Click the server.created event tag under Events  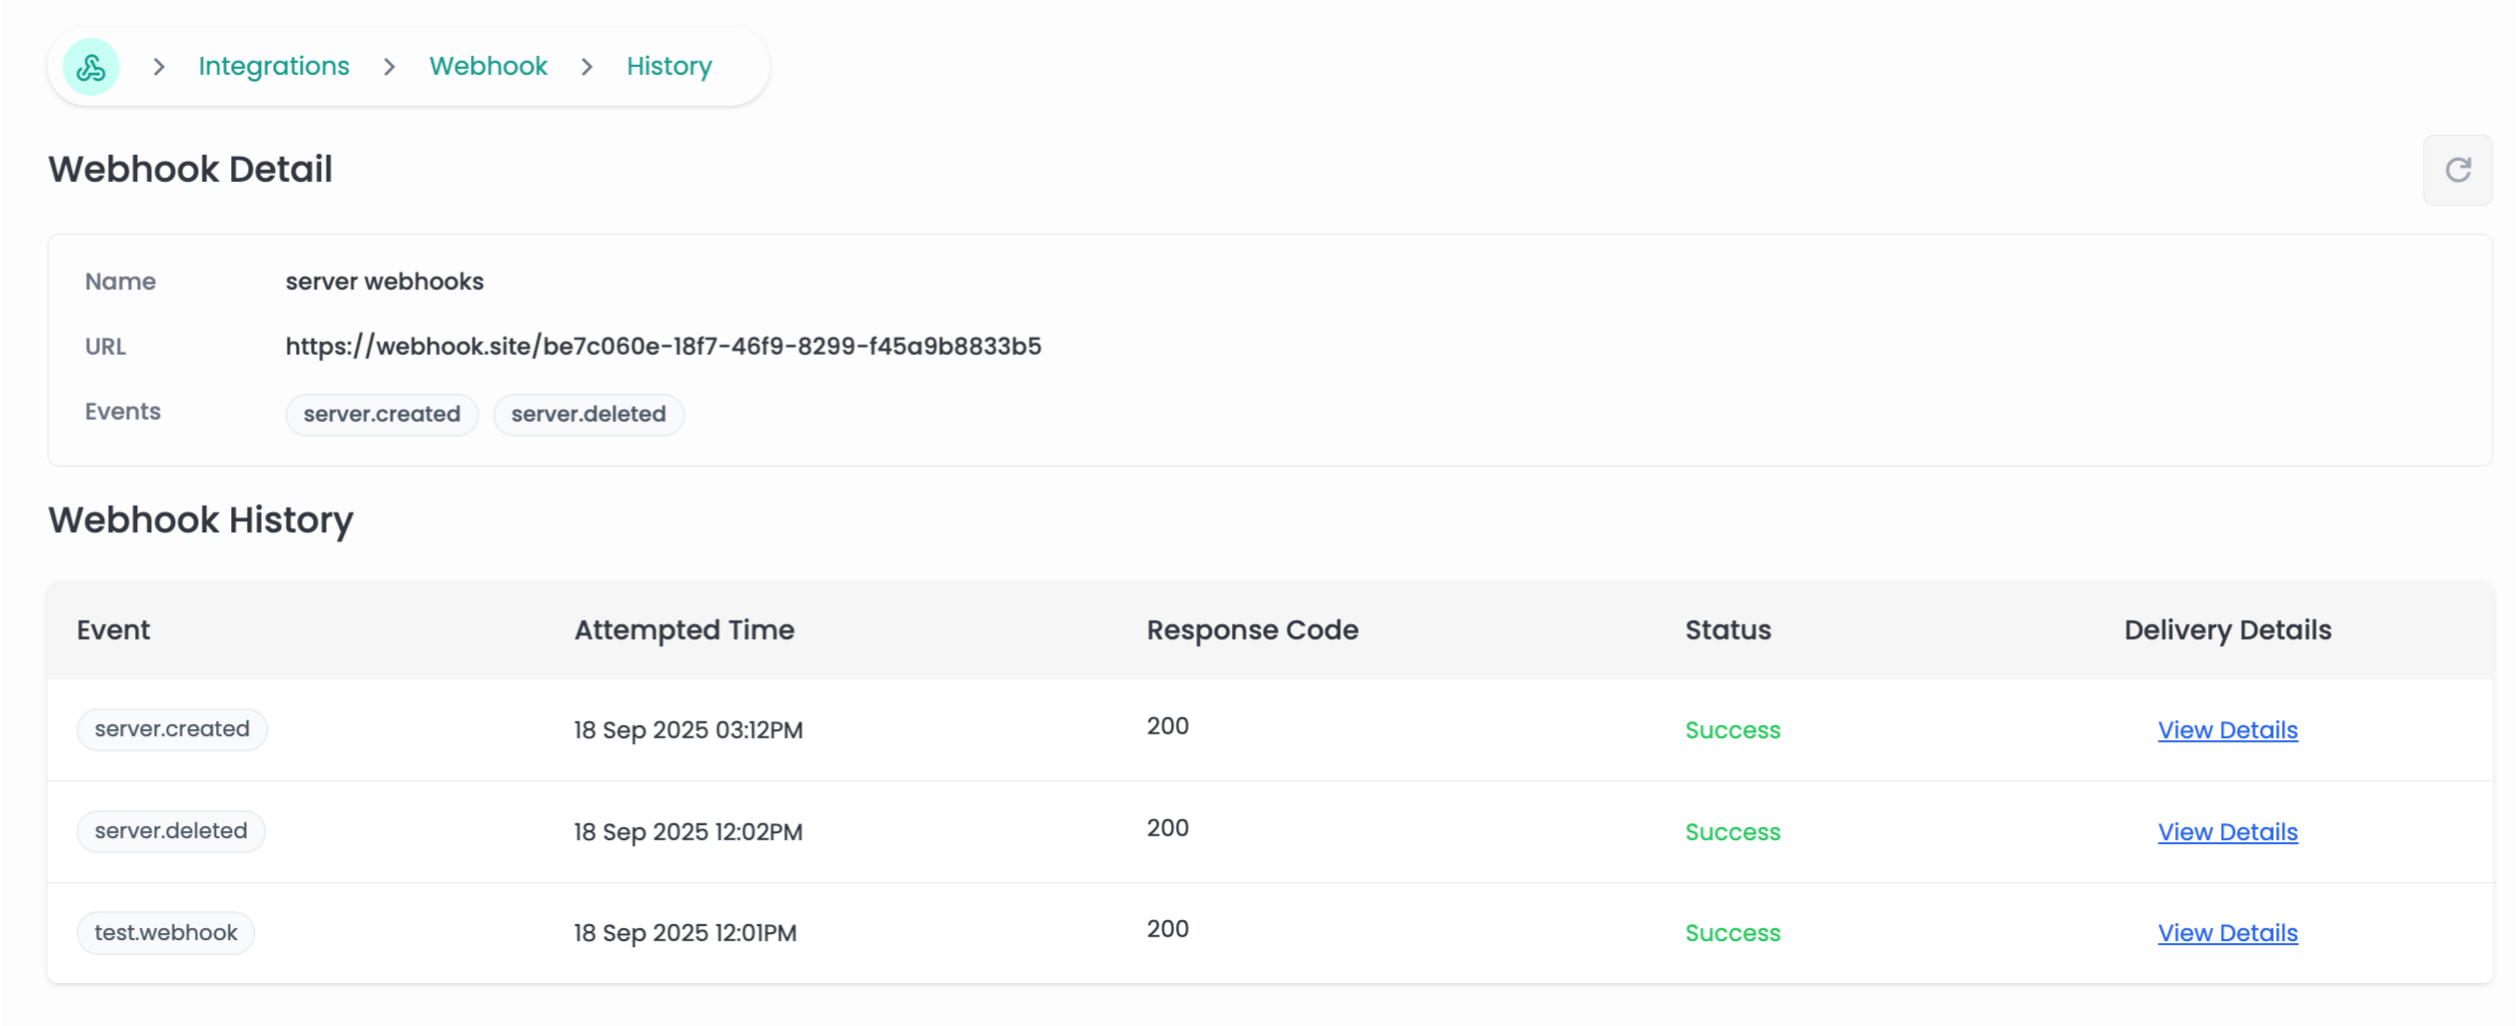(381, 414)
